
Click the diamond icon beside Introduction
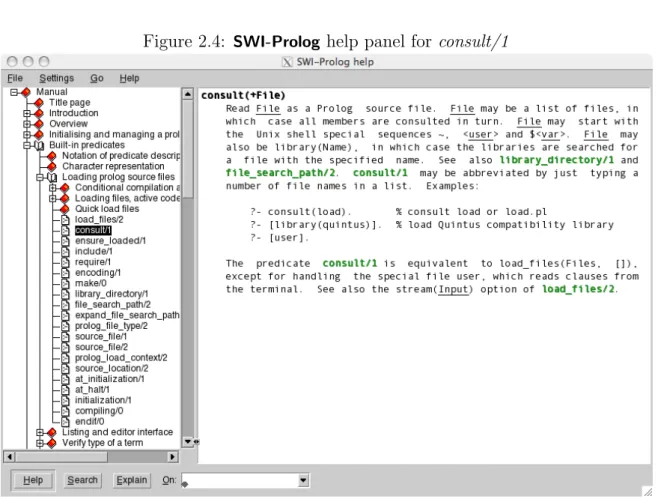[39, 113]
